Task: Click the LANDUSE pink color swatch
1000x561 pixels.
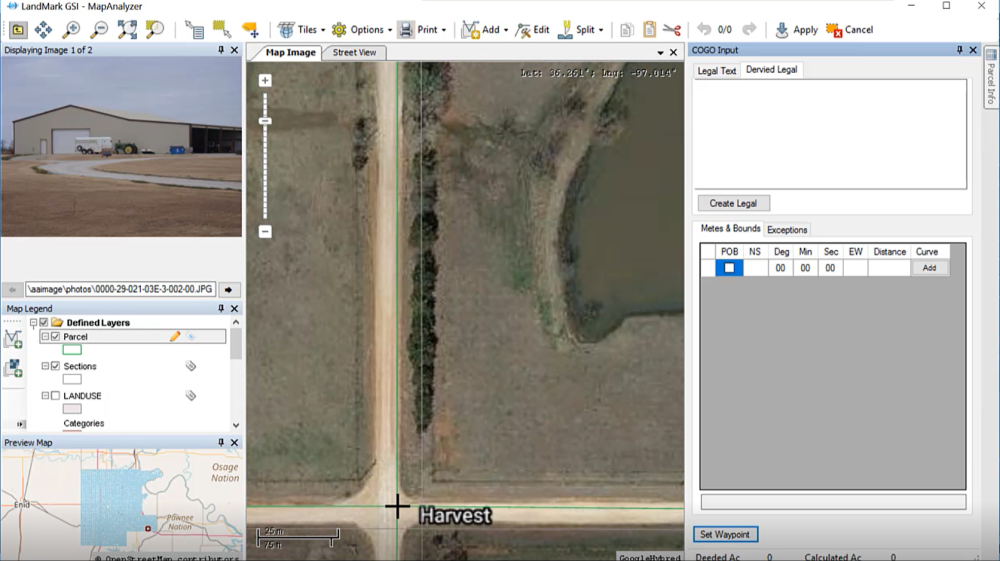Action: point(72,409)
